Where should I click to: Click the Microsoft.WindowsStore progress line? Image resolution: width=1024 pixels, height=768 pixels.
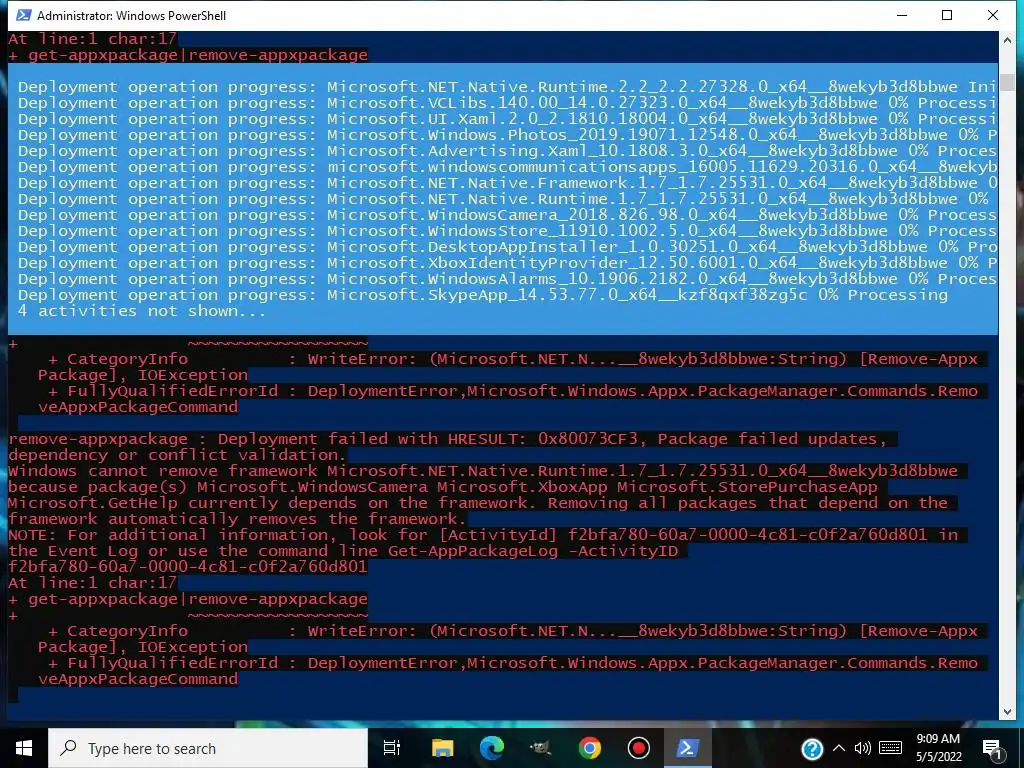(507, 231)
